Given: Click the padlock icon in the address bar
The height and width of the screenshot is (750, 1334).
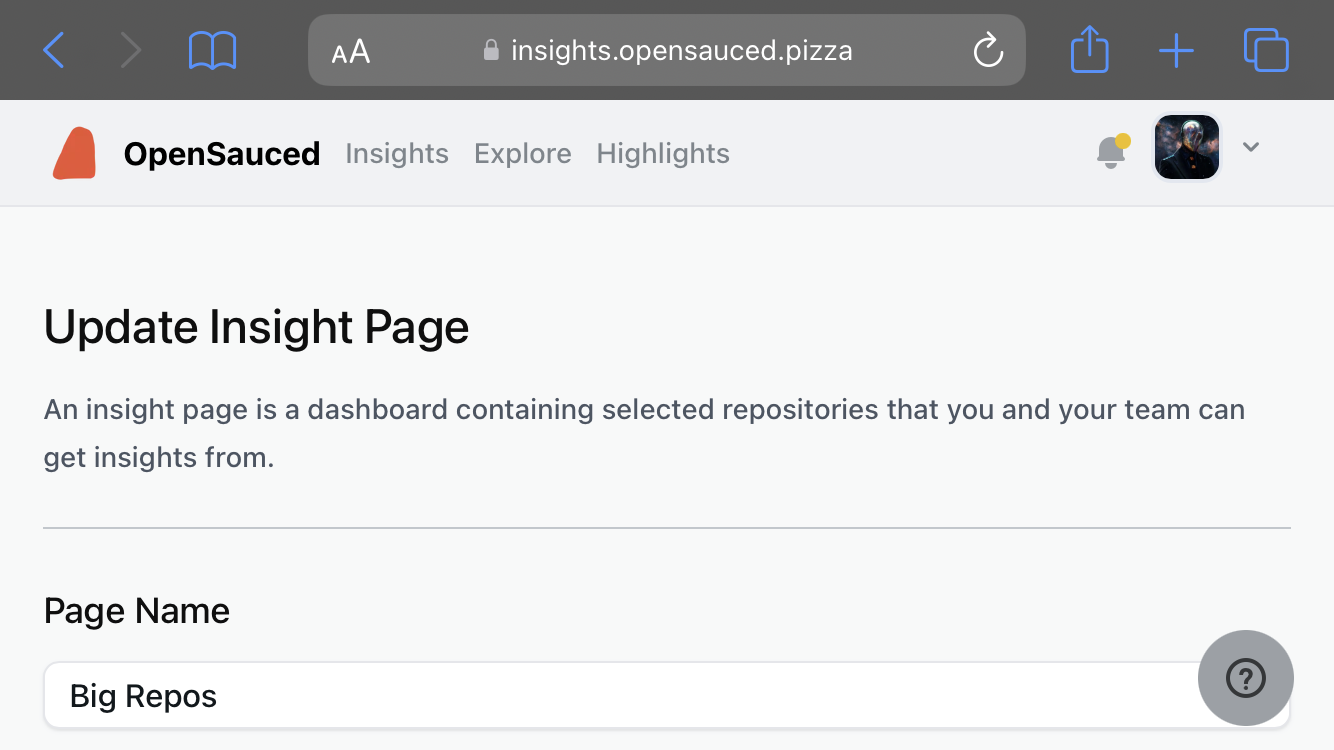Looking at the screenshot, I should point(491,50).
